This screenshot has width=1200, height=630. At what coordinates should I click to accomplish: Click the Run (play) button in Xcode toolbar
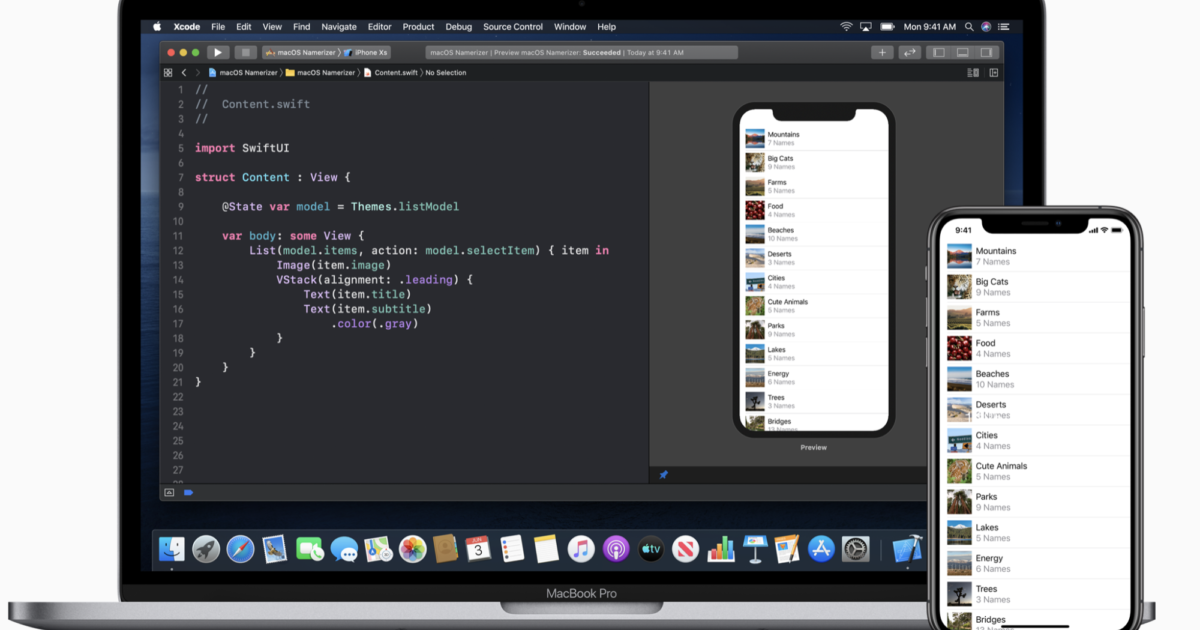[218, 52]
